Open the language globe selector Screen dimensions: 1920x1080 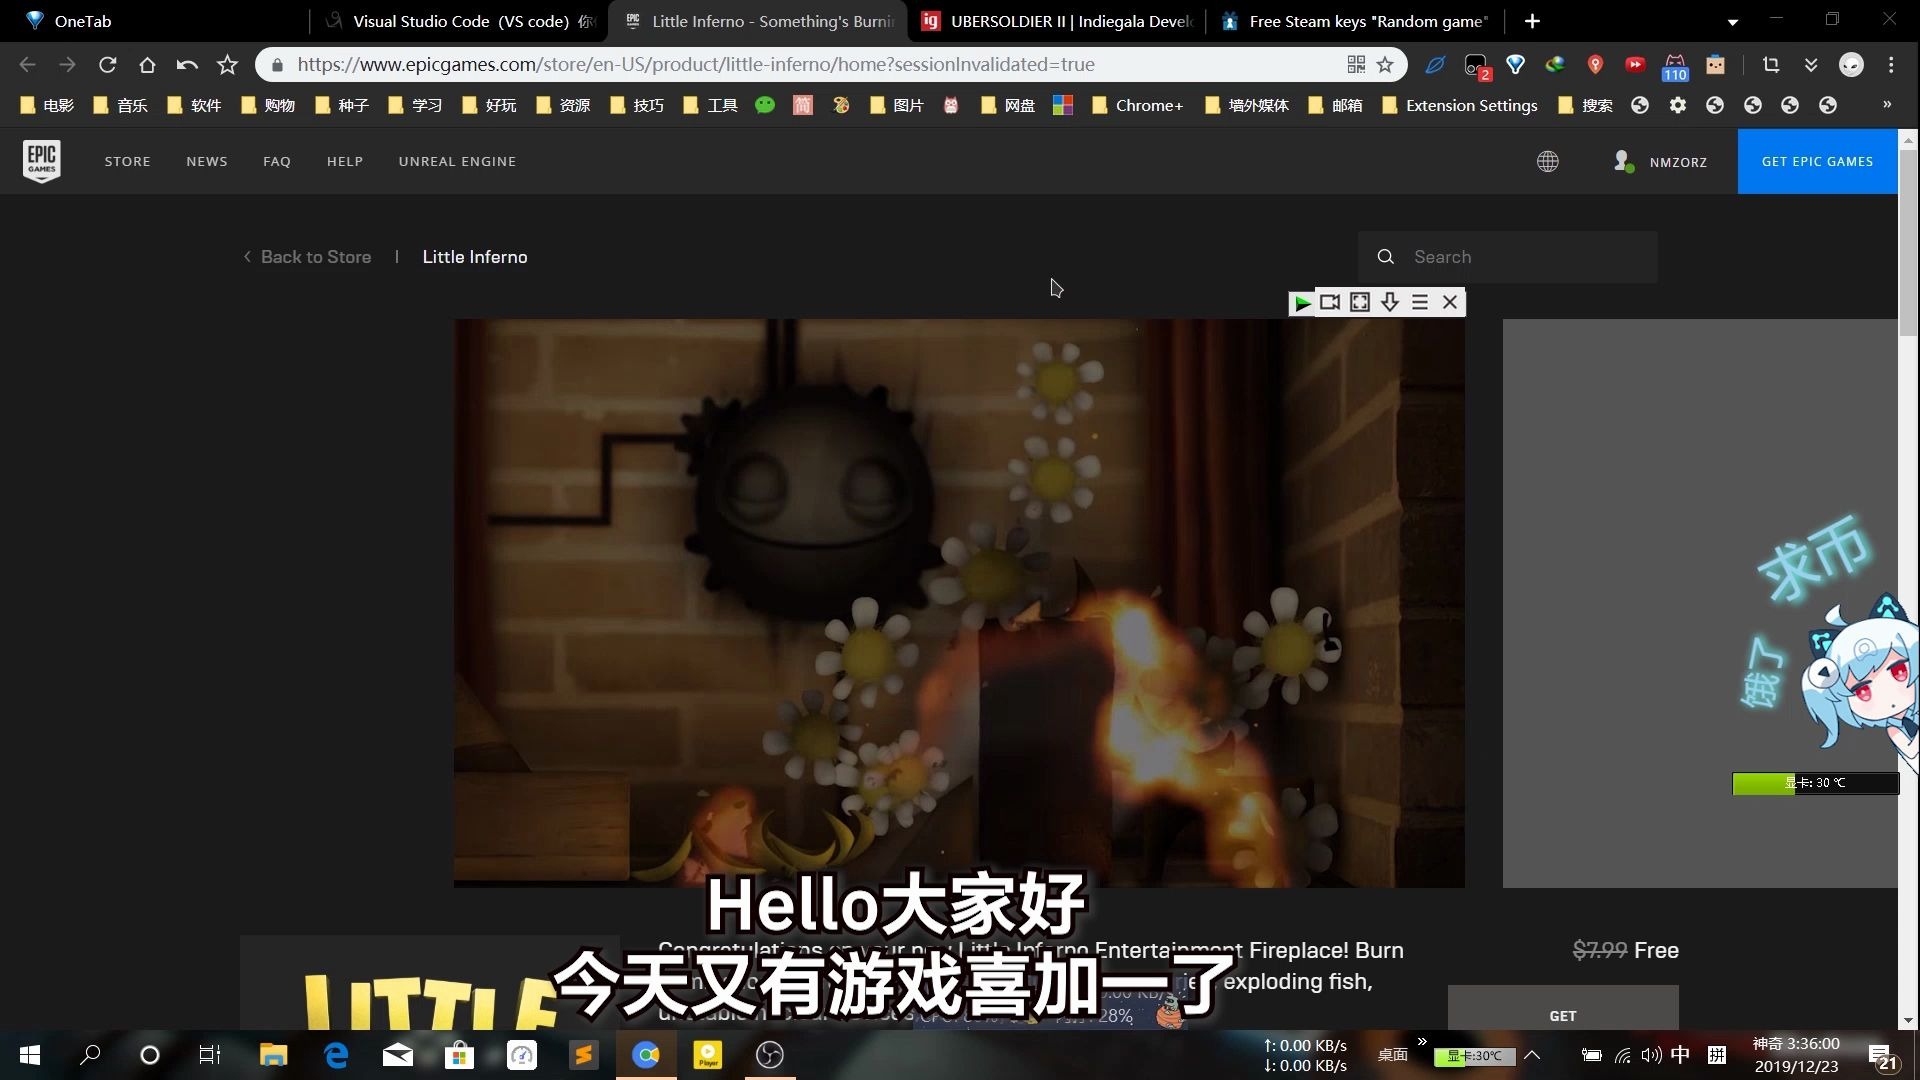pyautogui.click(x=1547, y=161)
